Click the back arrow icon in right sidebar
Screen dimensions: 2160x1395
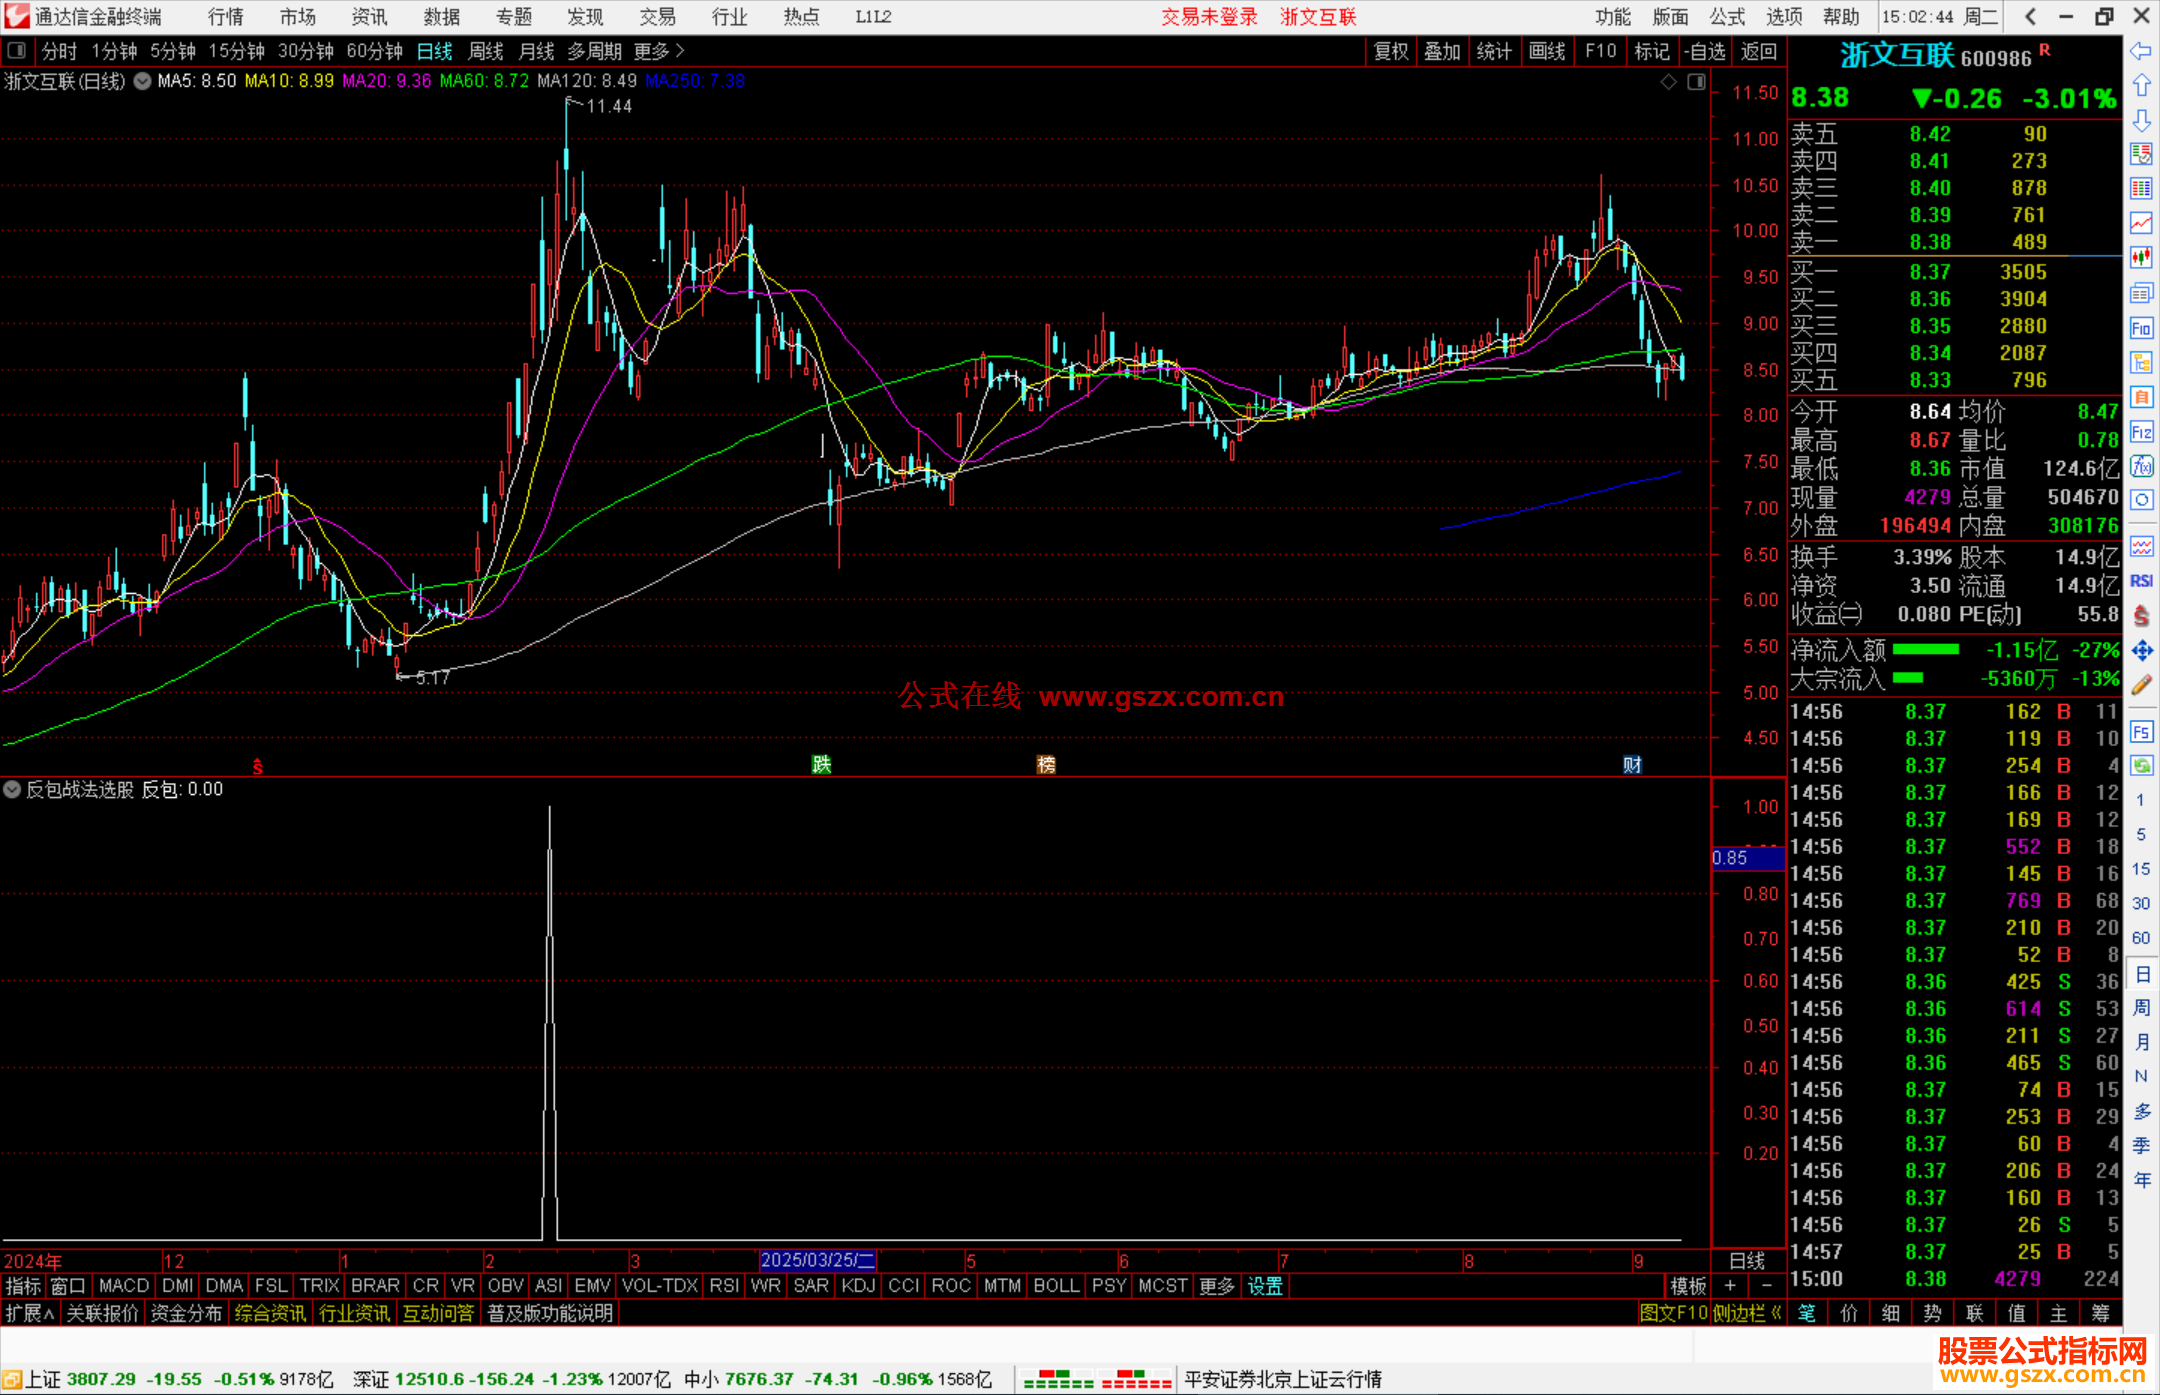2141,51
